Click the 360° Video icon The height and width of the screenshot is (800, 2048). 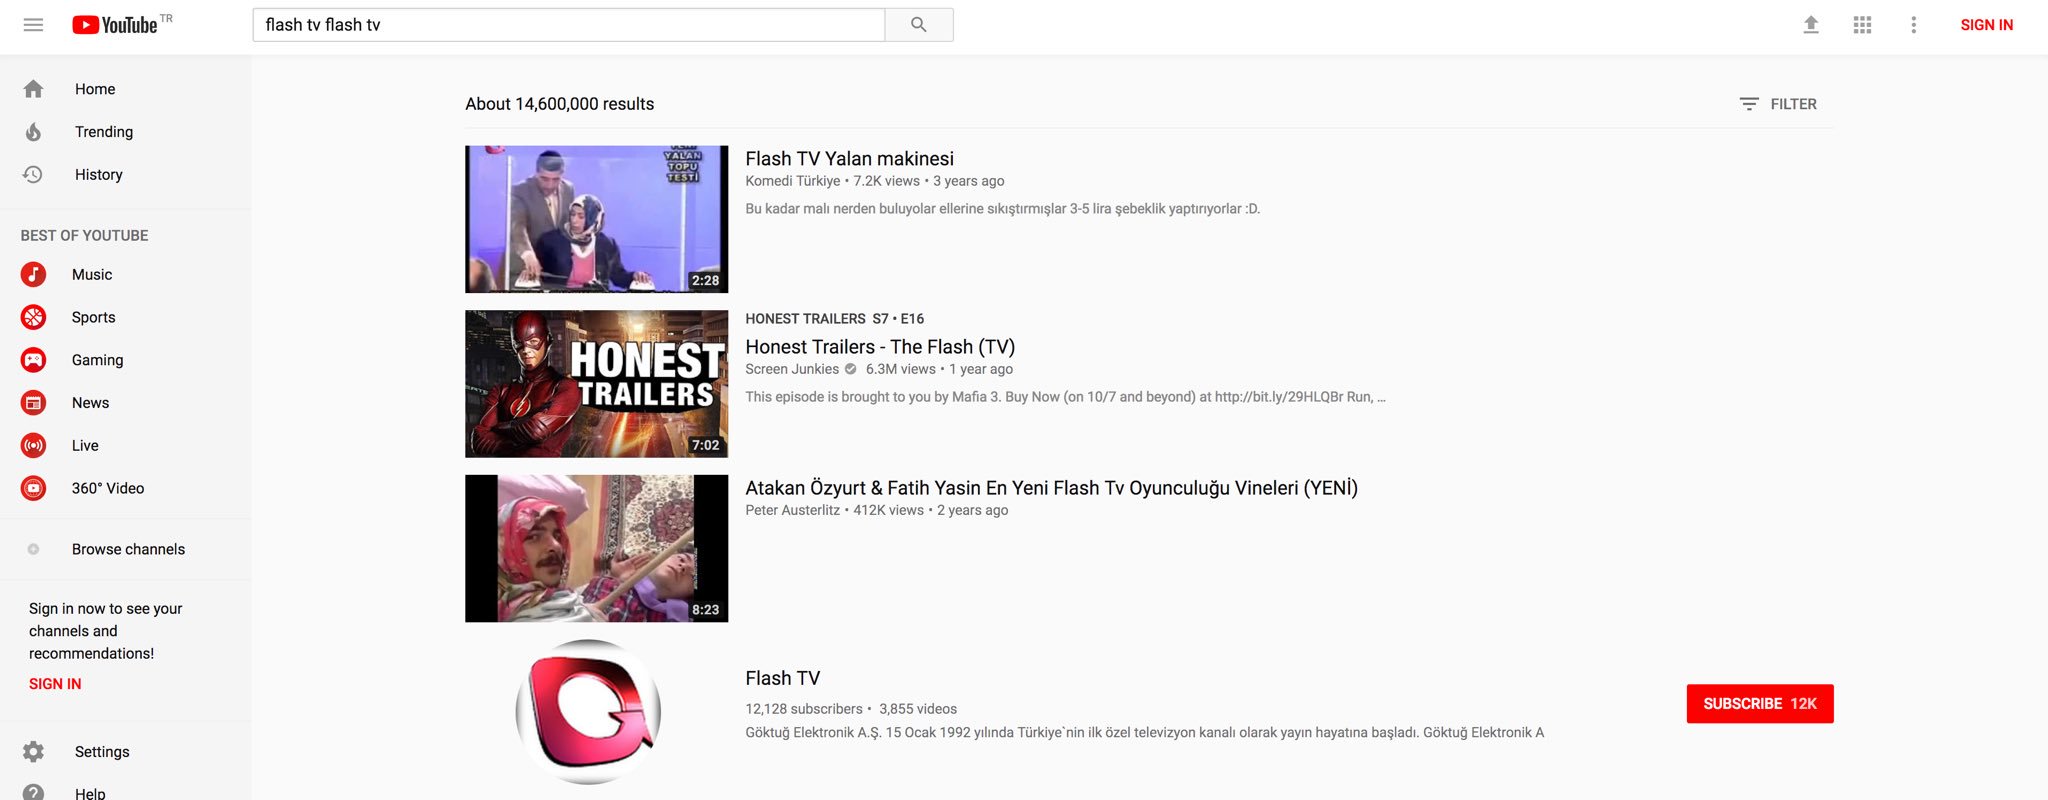pos(33,489)
